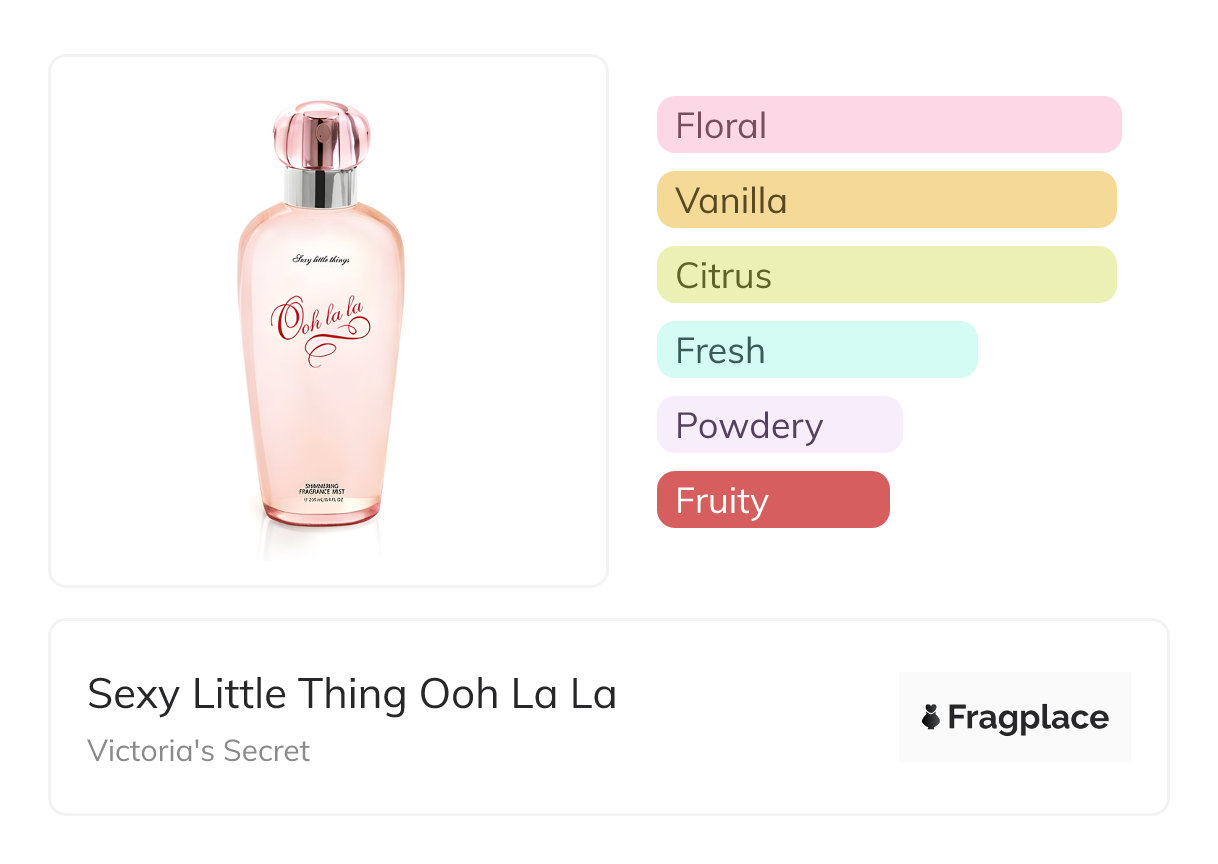Click the Fragplace wordmark text

[x=1028, y=718]
